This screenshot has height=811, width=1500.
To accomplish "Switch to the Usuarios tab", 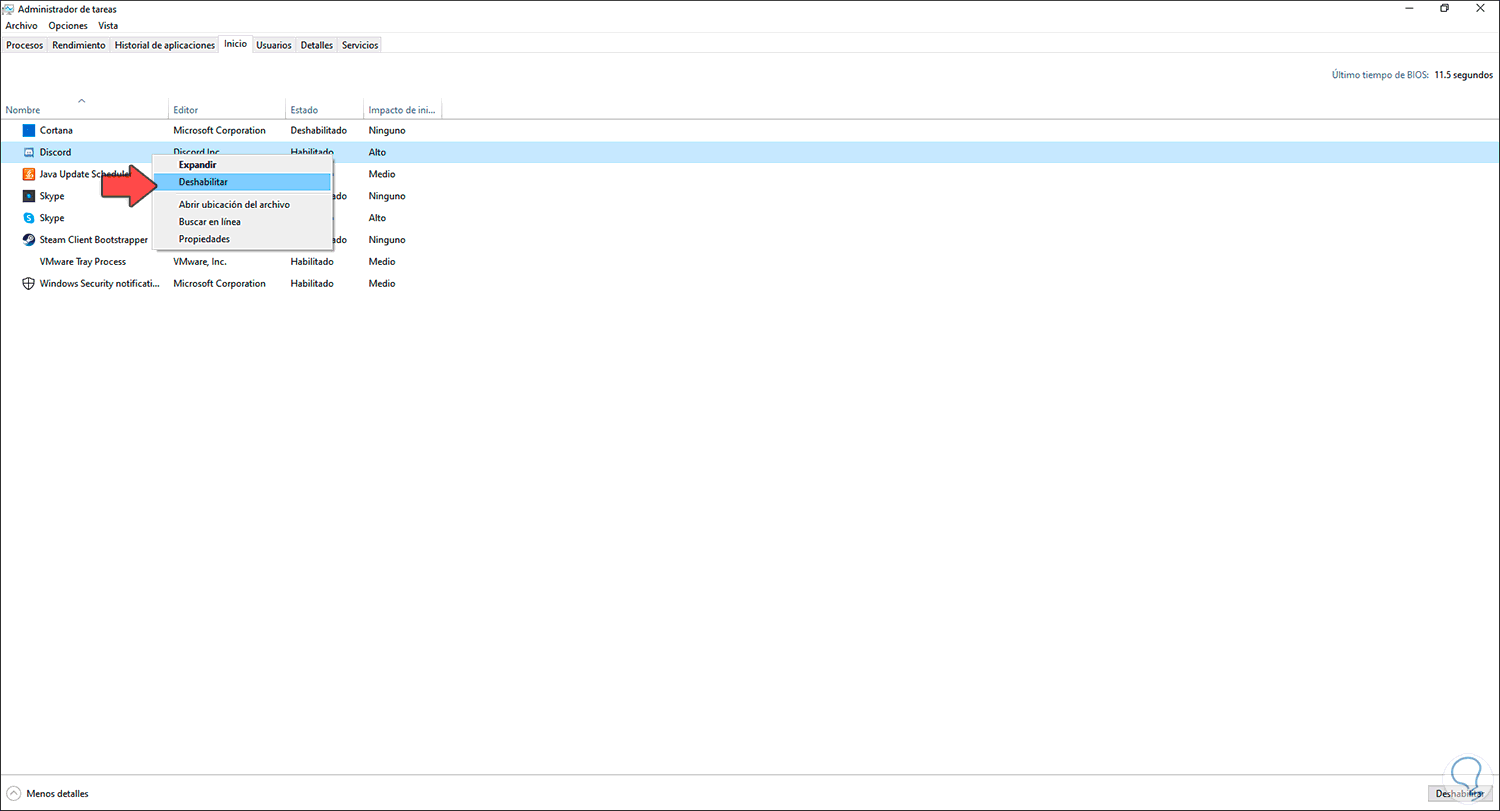I will click(274, 45).
